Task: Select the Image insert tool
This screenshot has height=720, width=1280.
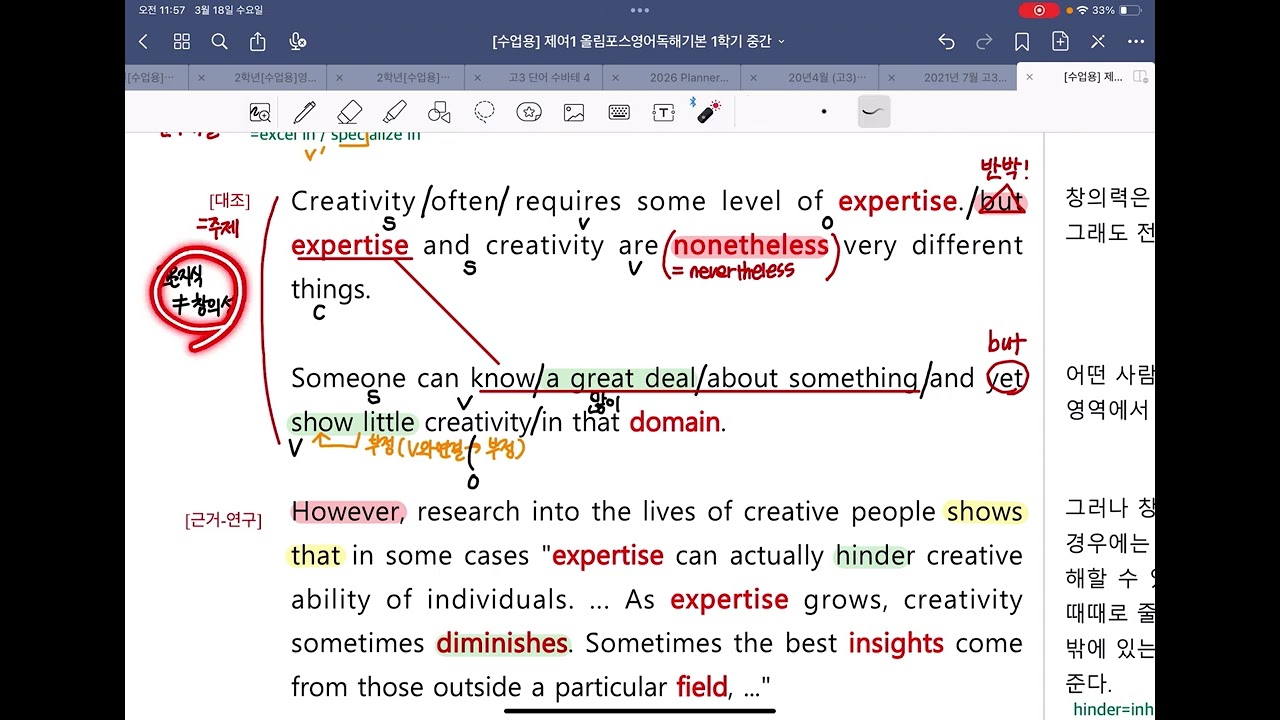Action: pyautogui.click(x=574, y=112)
